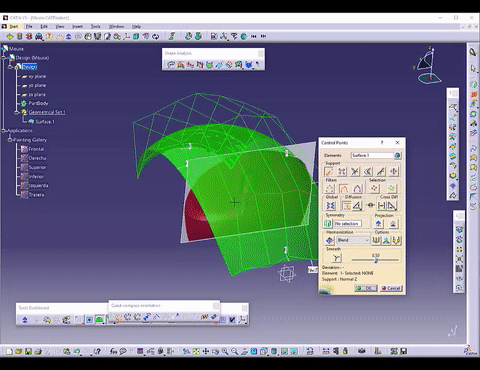Collapse the Painting Gallery tree node
Viewport: 480px width, 370px height.
coord(10,140)
